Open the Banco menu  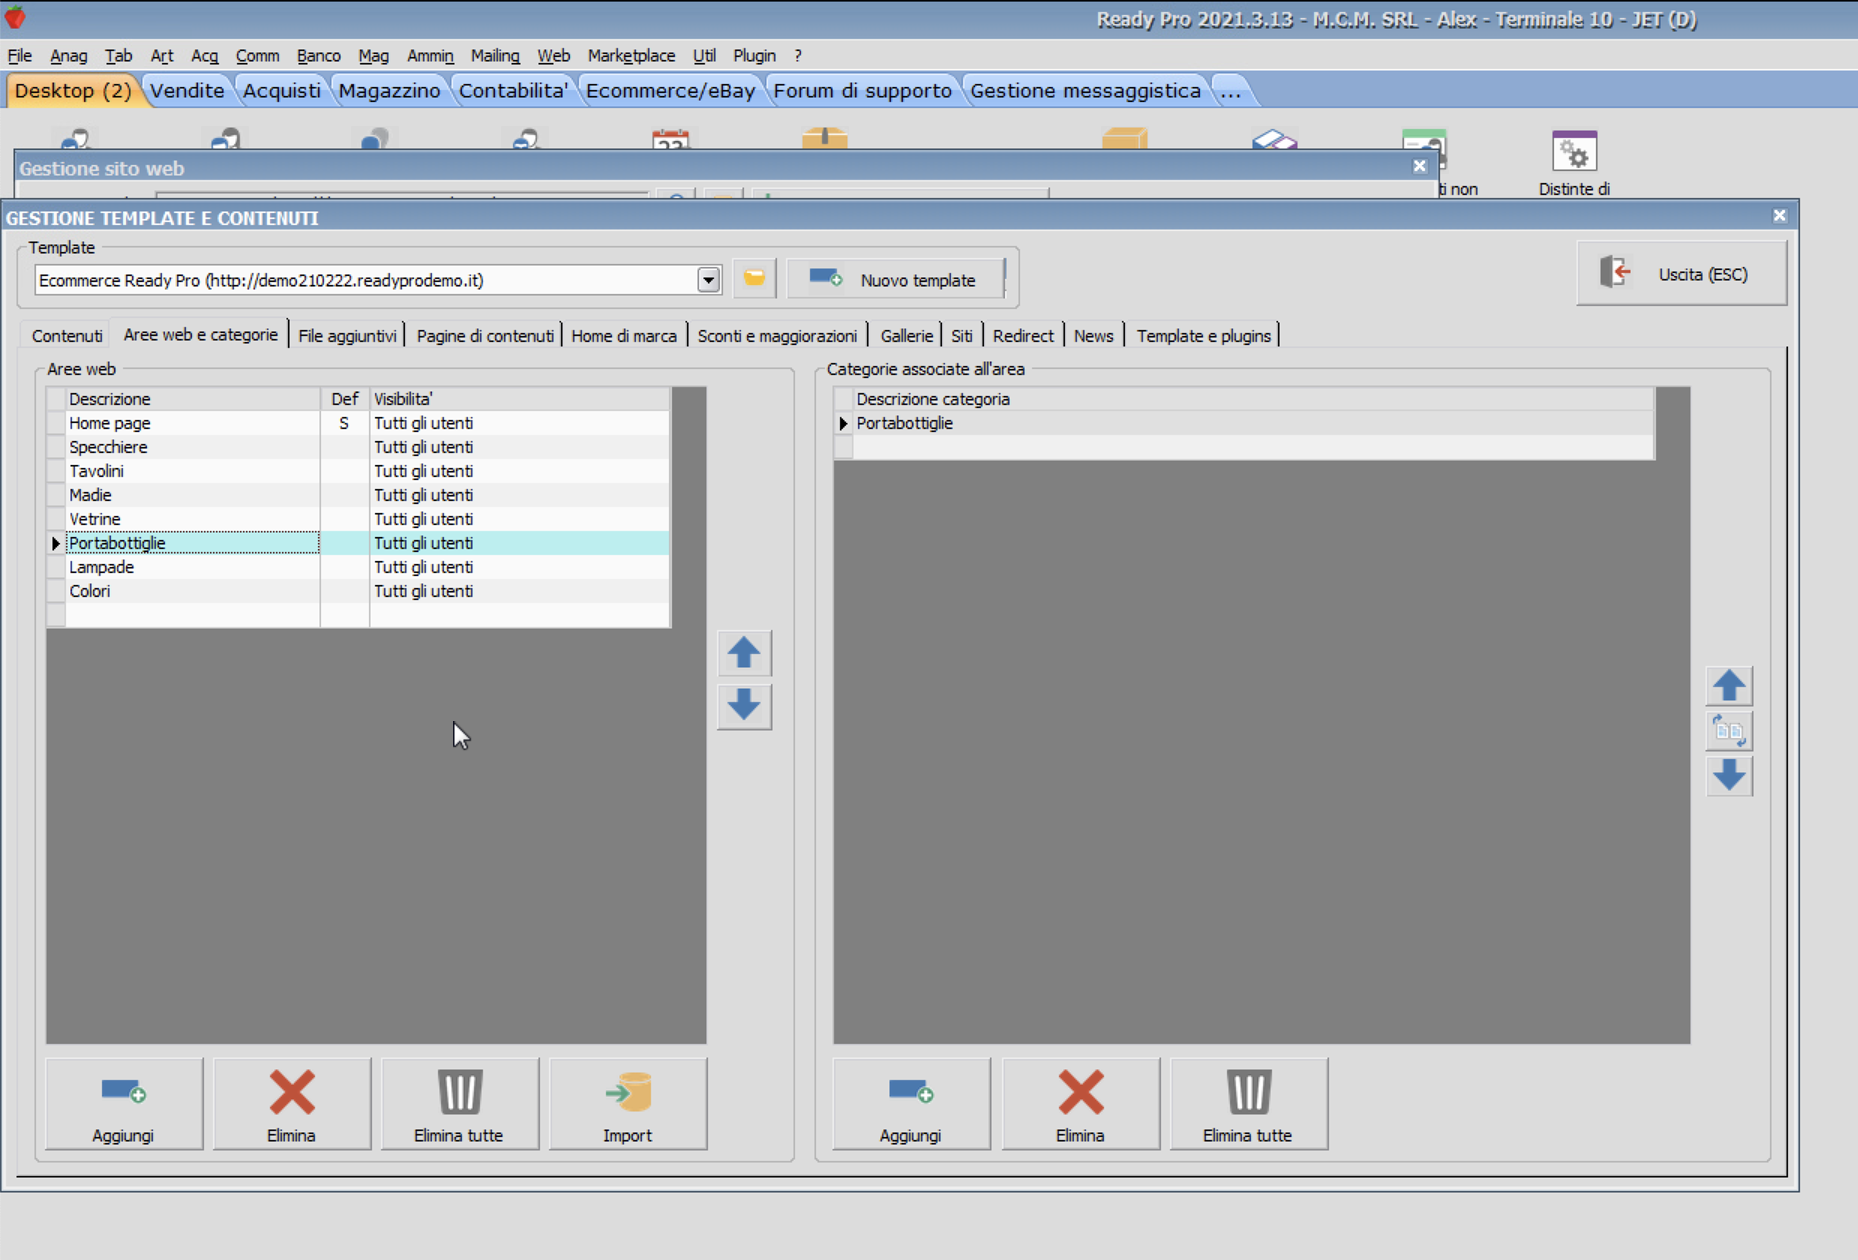click(319, 56)
